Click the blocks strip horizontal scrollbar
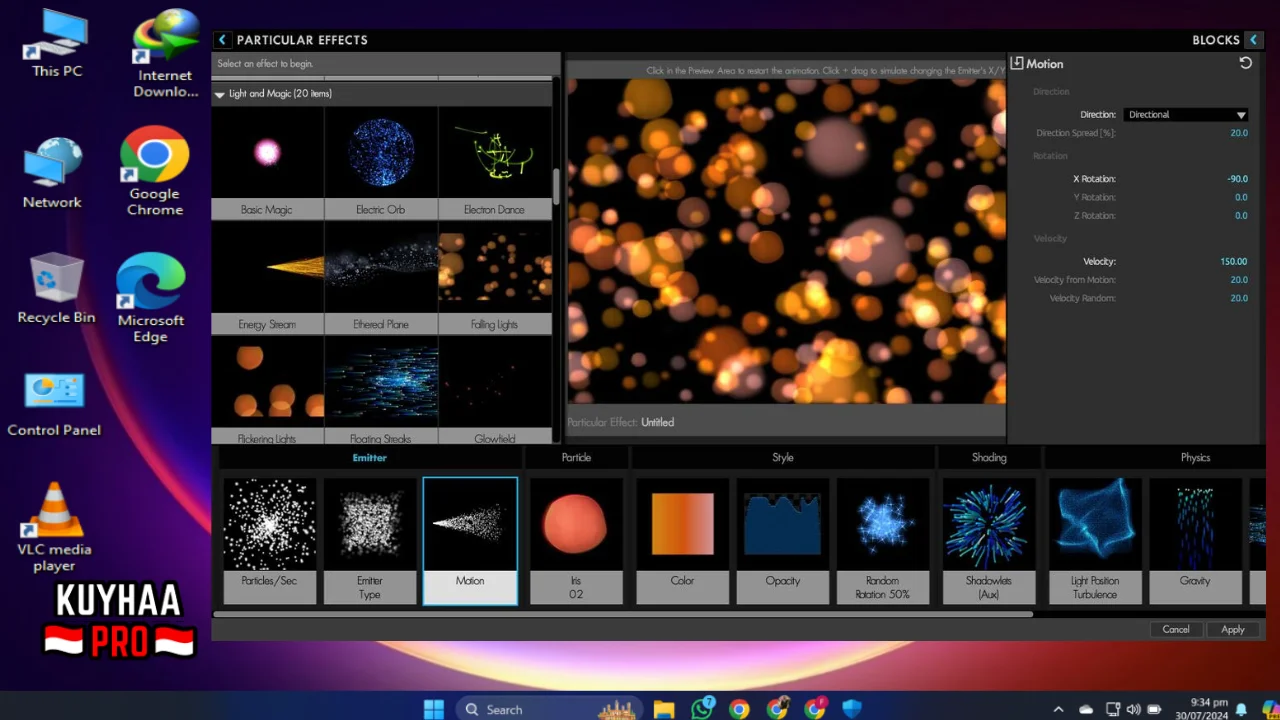 click(623, 614)
